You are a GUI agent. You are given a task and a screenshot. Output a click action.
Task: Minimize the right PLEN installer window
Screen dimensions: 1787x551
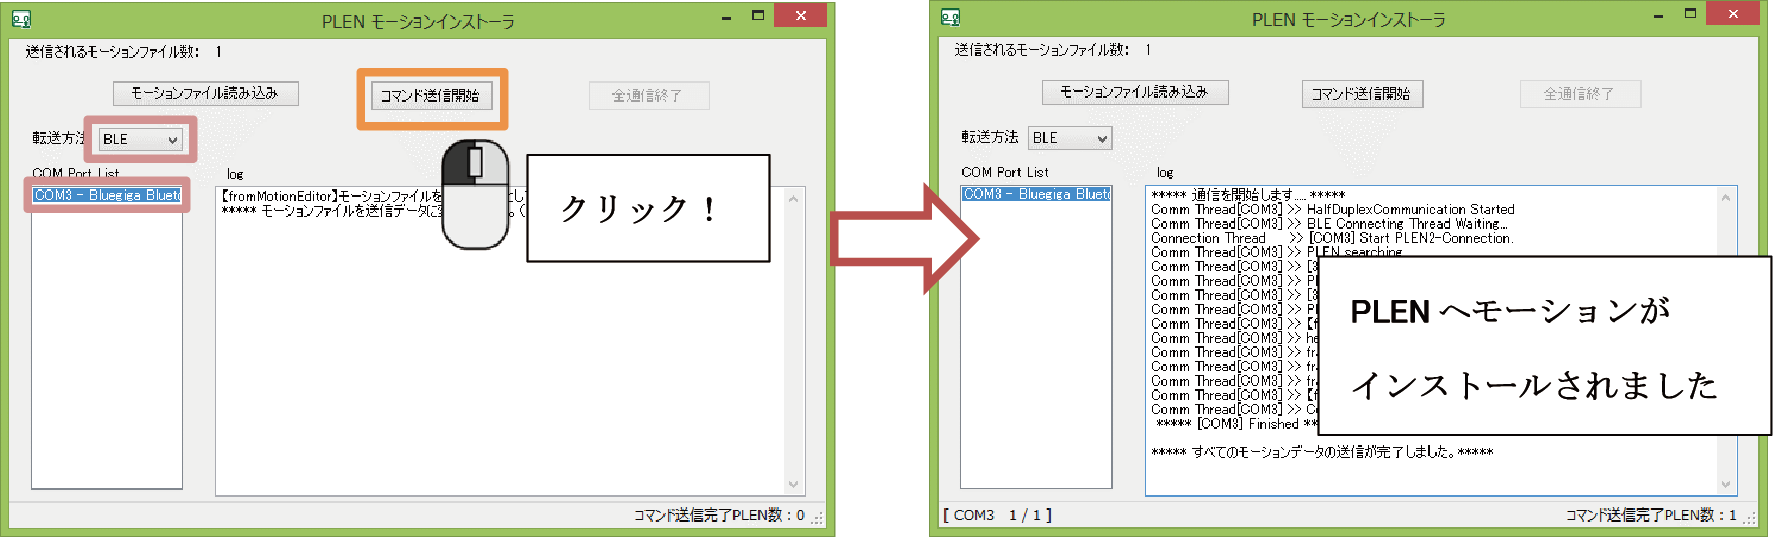point(1658,14)
